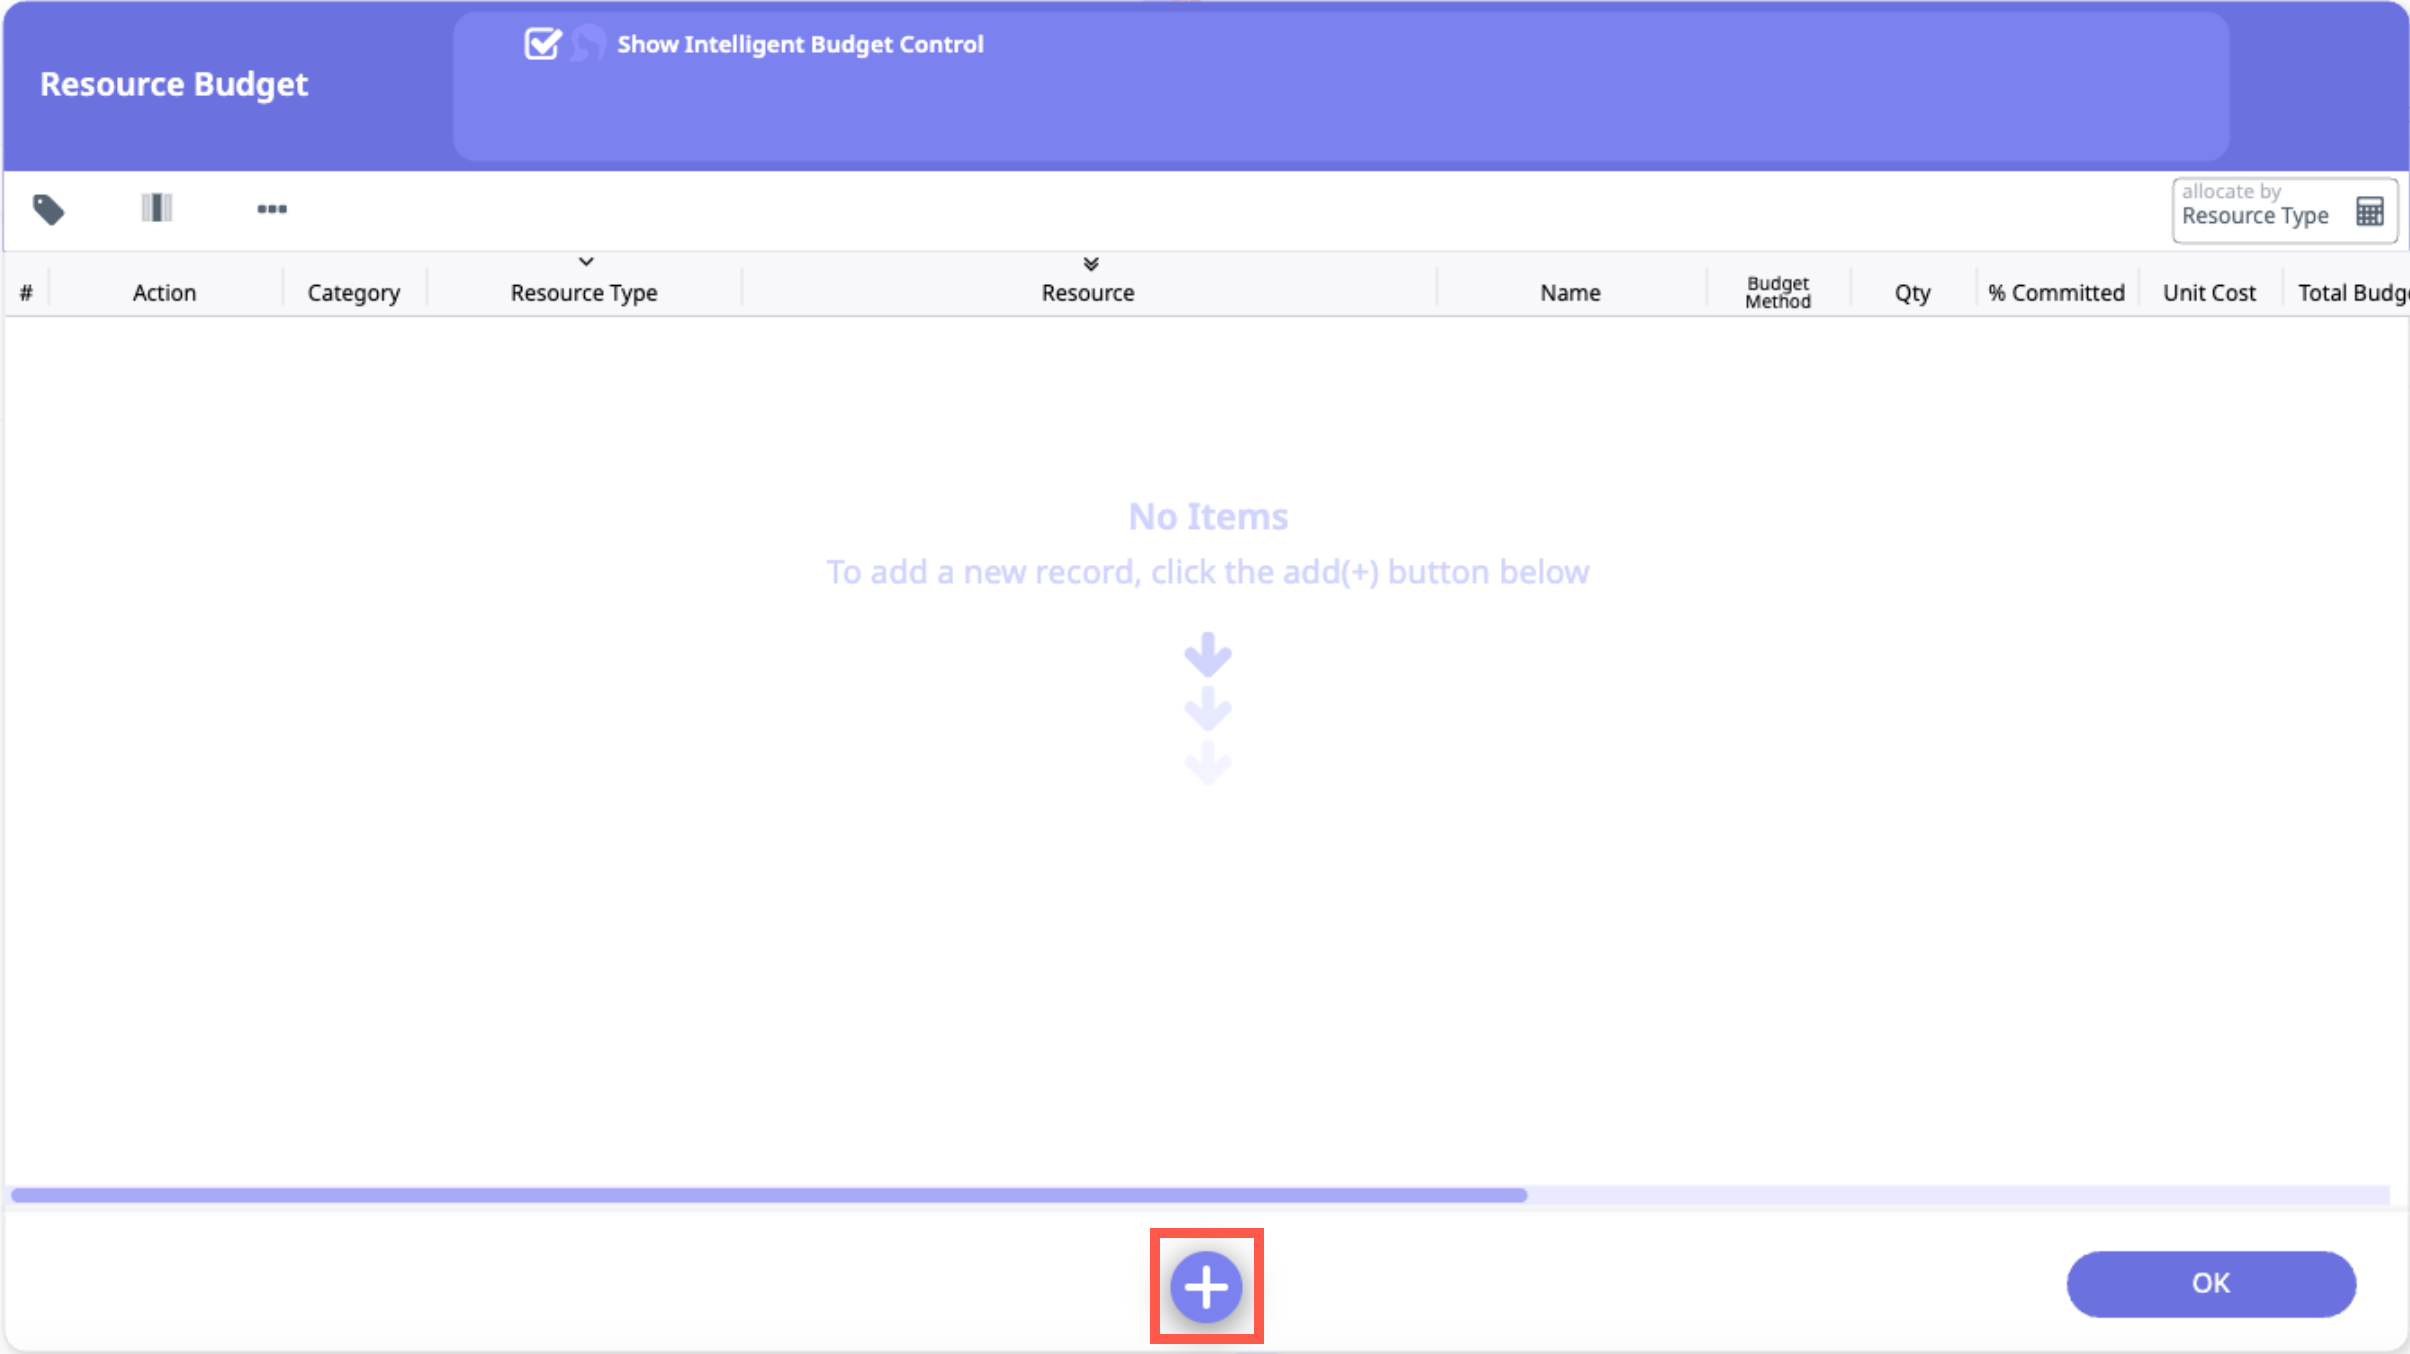The width and height of the screenshot is (2410, 1354).
Task: Open the three-dots more options menu
Action: pos(272,209)
